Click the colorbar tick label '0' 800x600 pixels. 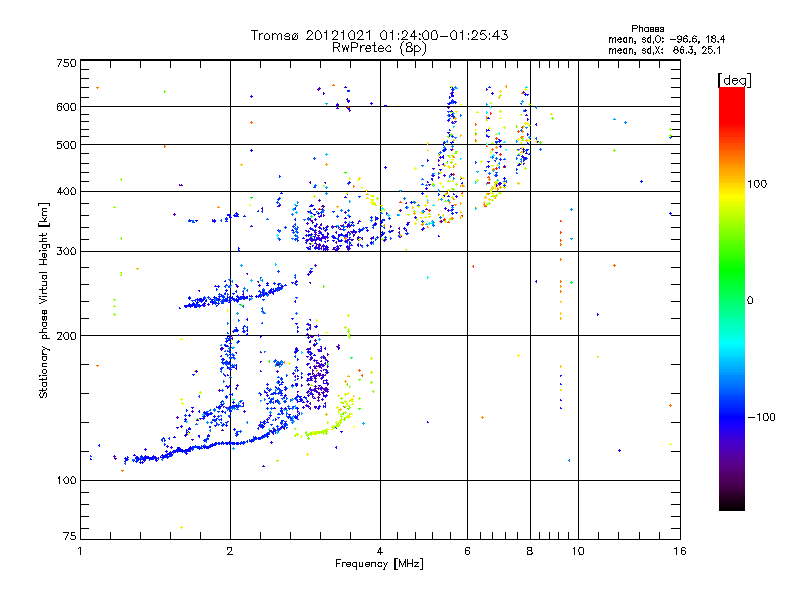point(750,301)
